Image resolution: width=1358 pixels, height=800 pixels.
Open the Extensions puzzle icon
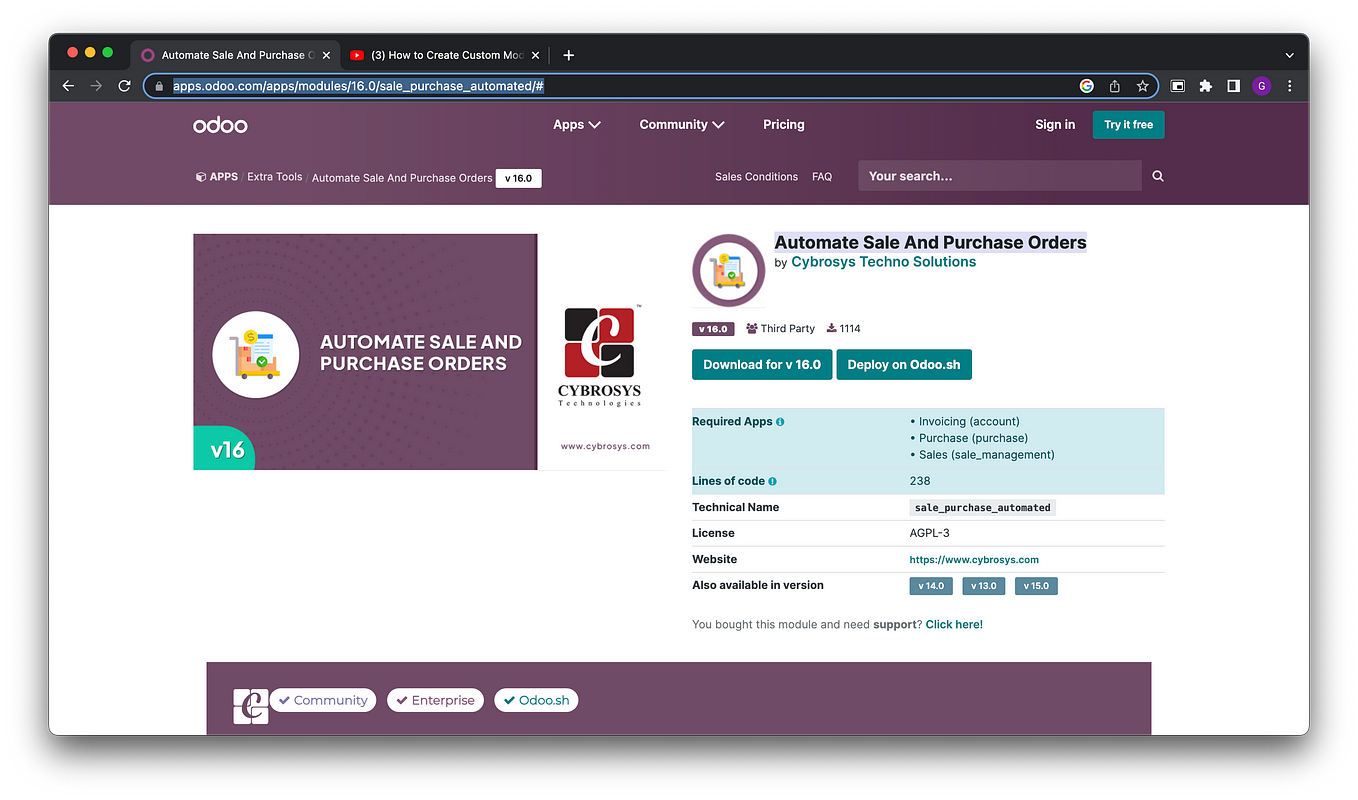click(x=1206, y=86)
